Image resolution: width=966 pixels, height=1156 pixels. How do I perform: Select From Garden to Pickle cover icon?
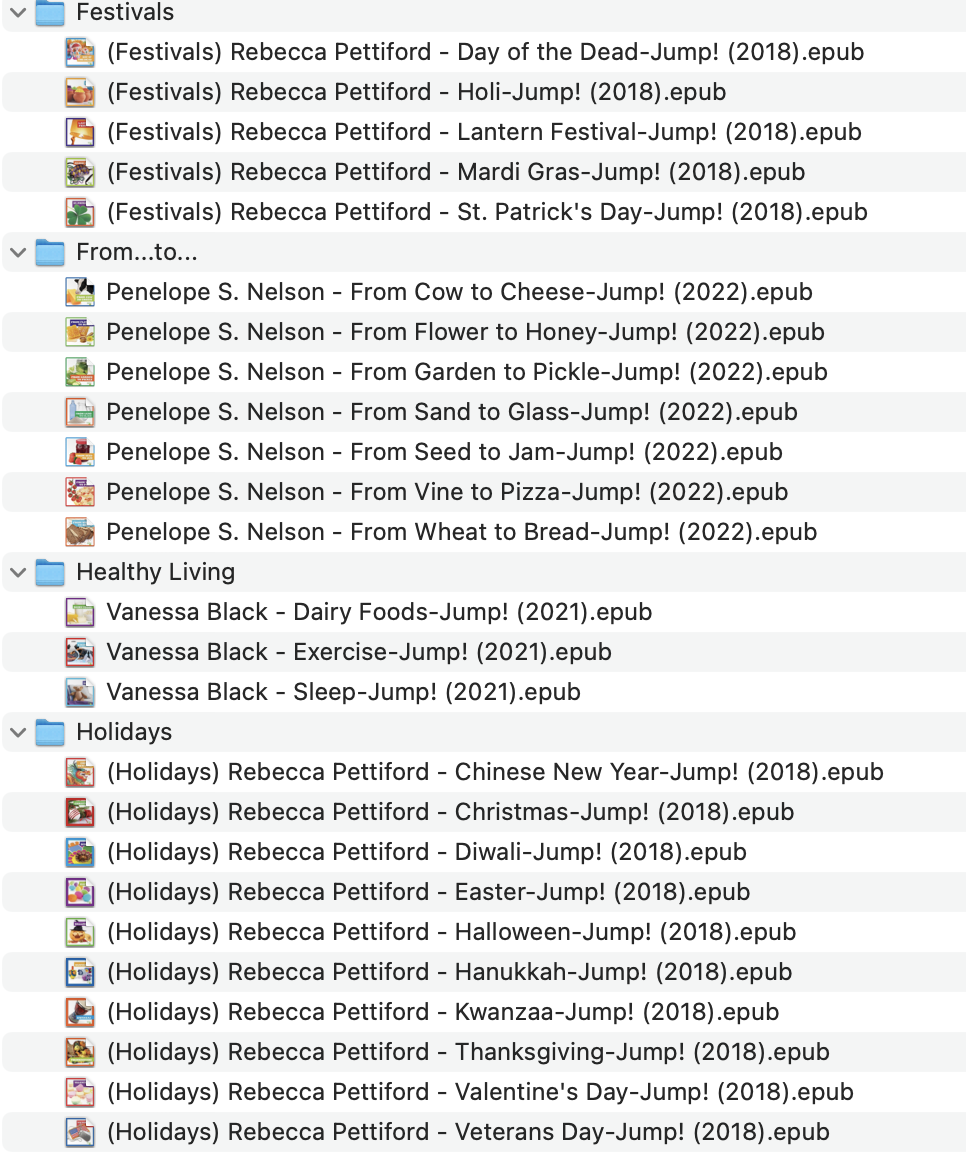[80, 372]
